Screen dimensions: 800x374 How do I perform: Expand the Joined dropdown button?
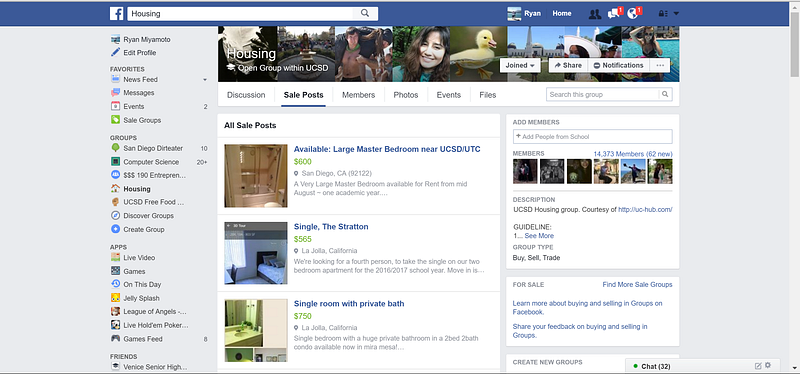pyautogui.click(x=520, y=65)
